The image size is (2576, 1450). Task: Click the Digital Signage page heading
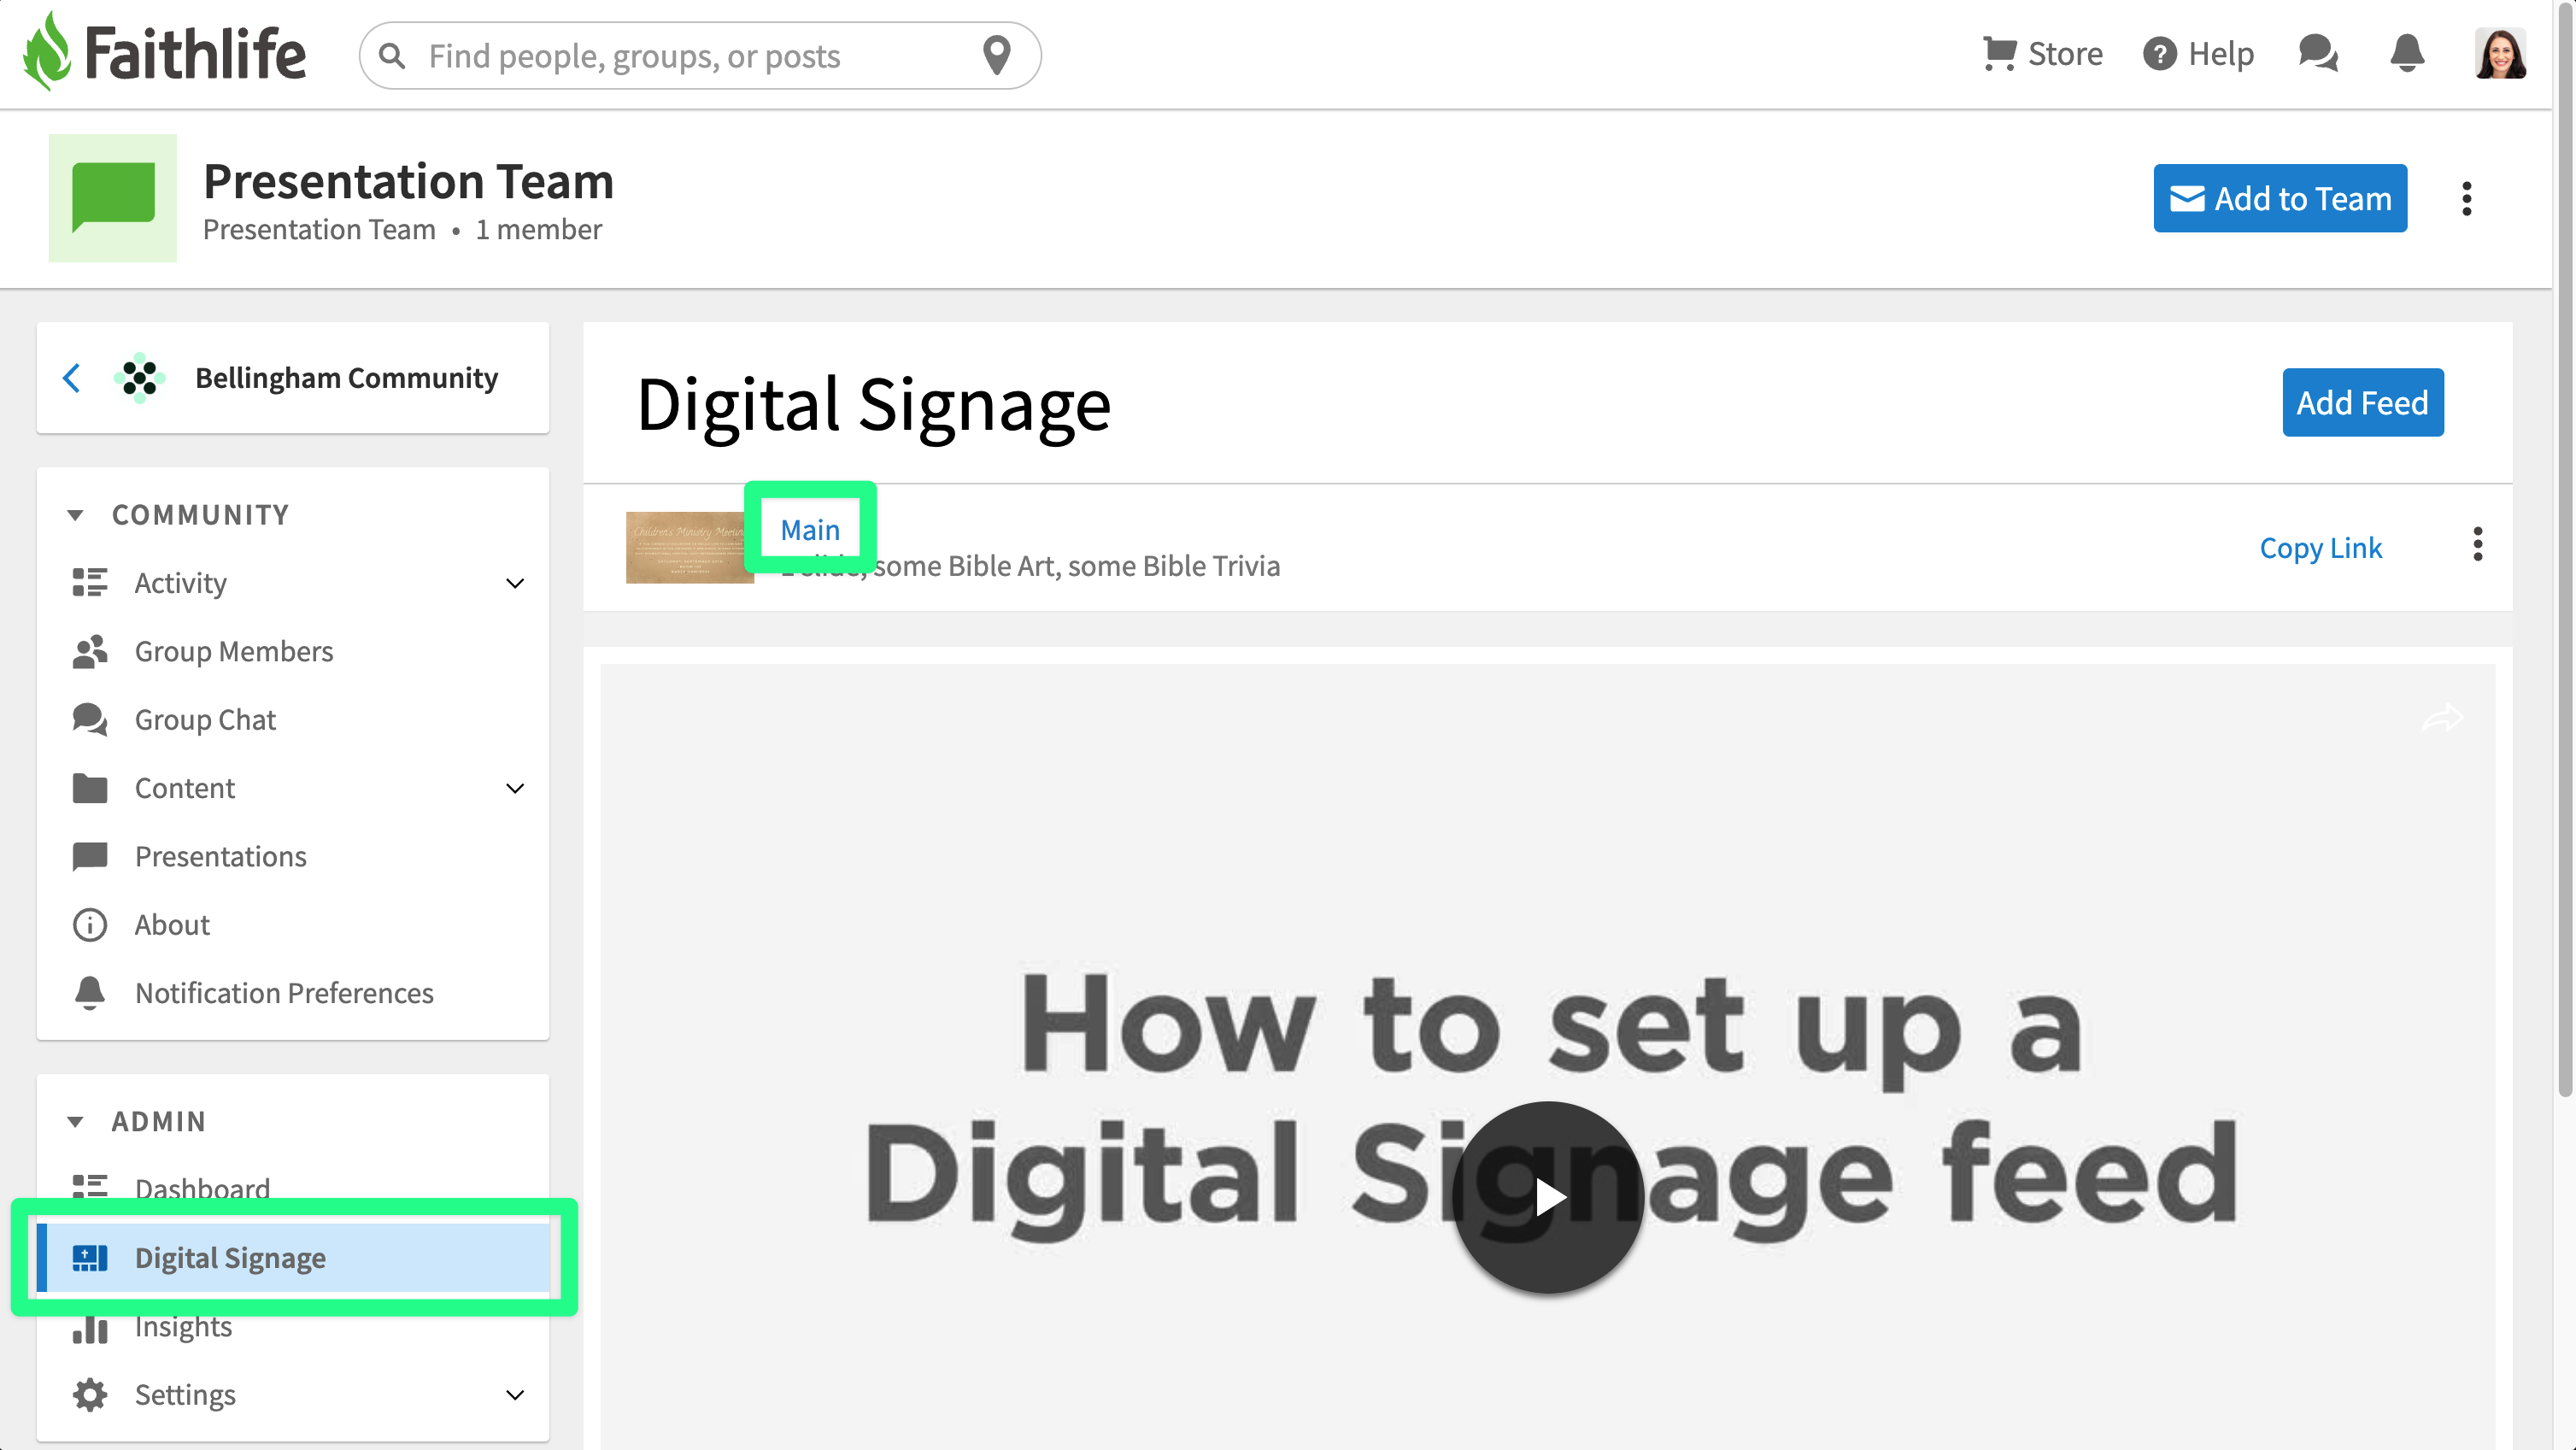[873, 404]
